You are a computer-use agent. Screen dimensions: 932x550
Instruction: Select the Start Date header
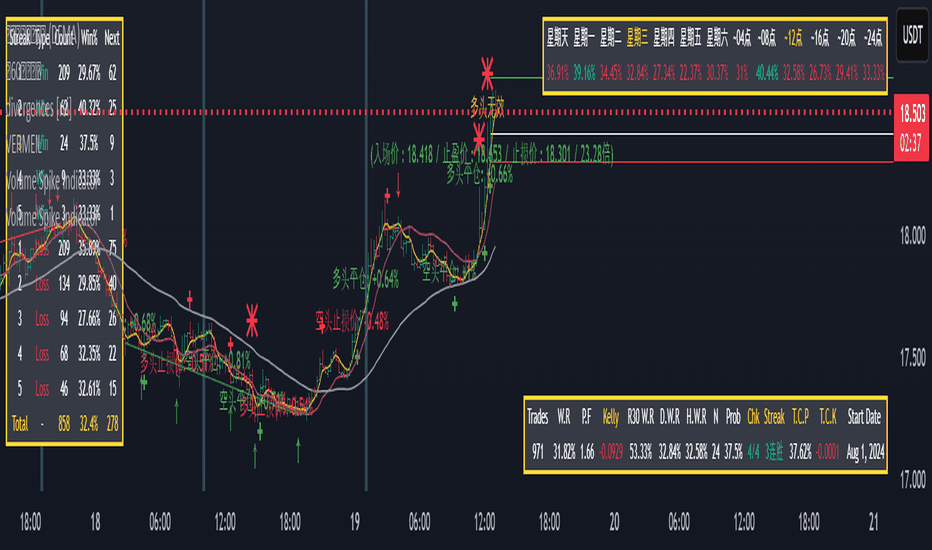coord(864,417)
